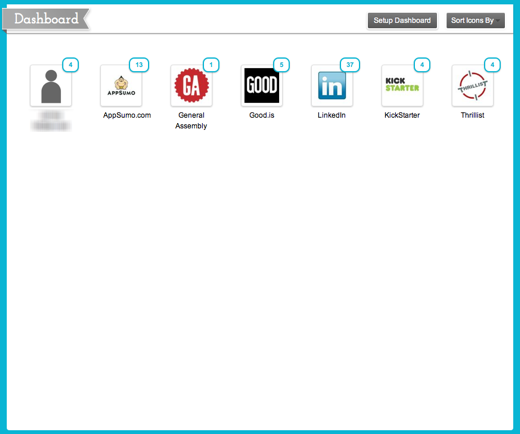Click the 4 badge on Thrillist

coord(492,65)
